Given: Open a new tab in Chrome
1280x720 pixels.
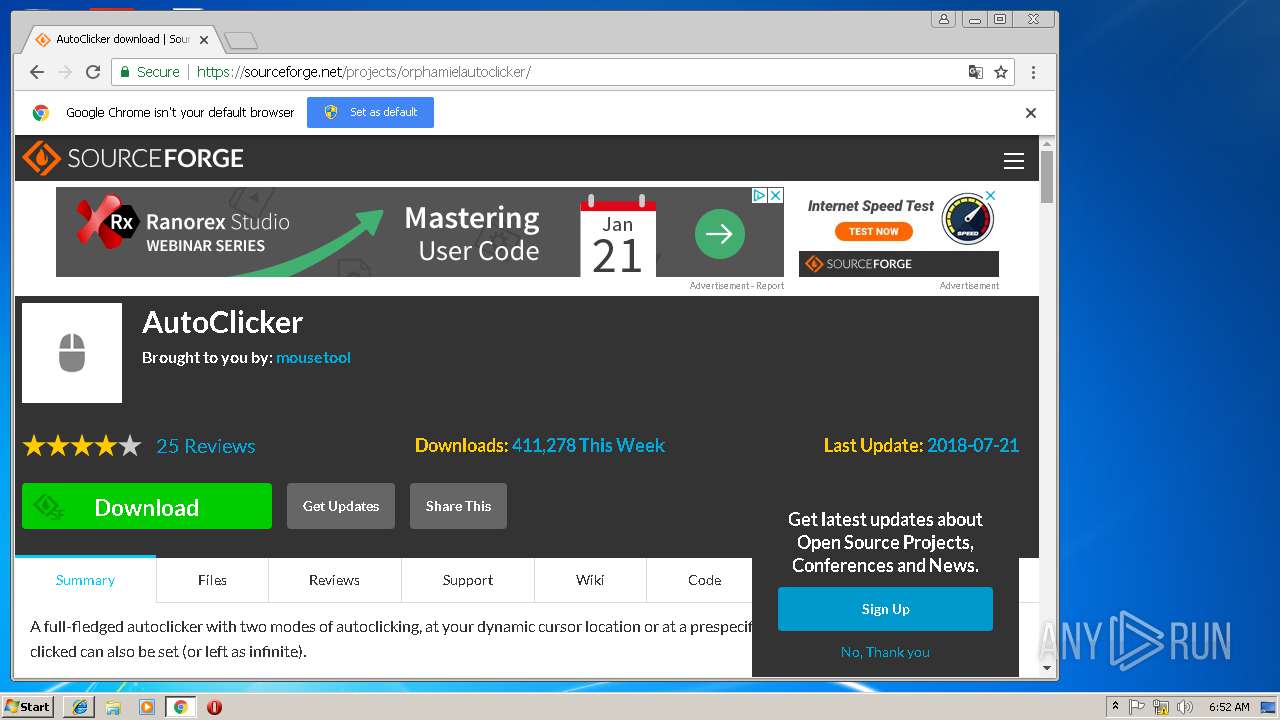Looking at the screenshot, I should pos(240,40).
